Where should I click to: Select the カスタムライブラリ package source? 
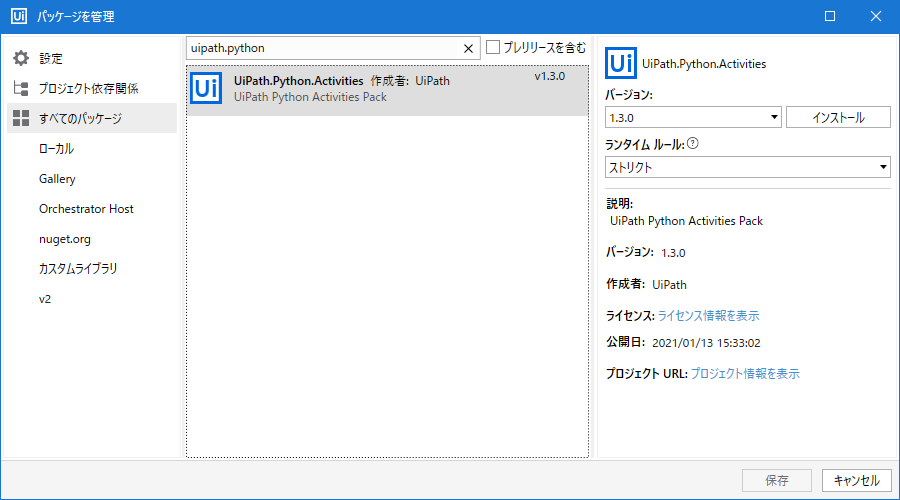(x=78, y=269)
